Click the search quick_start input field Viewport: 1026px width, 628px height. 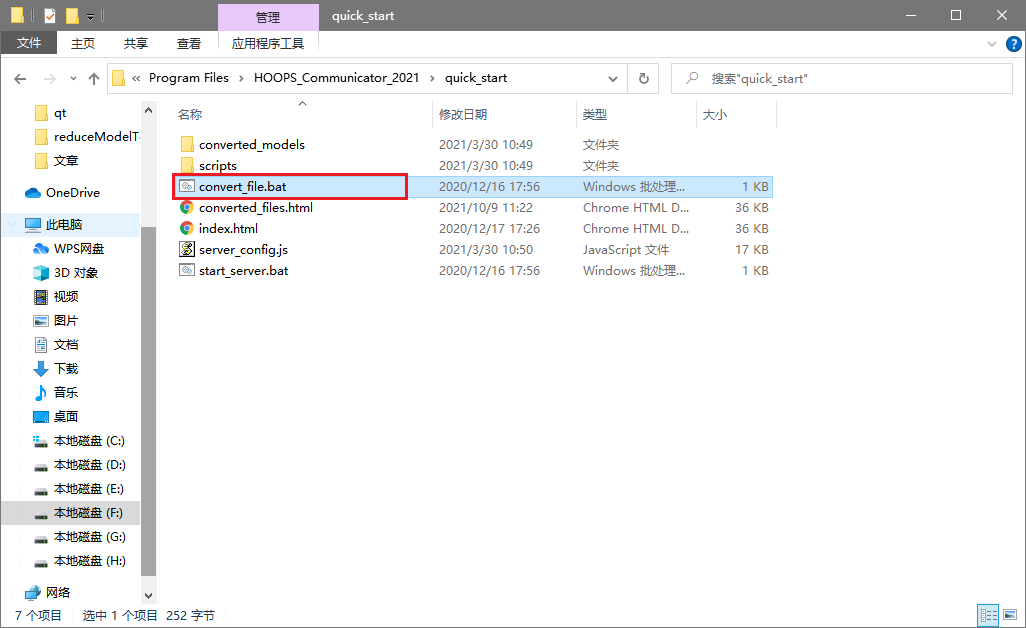pos(841,78)
